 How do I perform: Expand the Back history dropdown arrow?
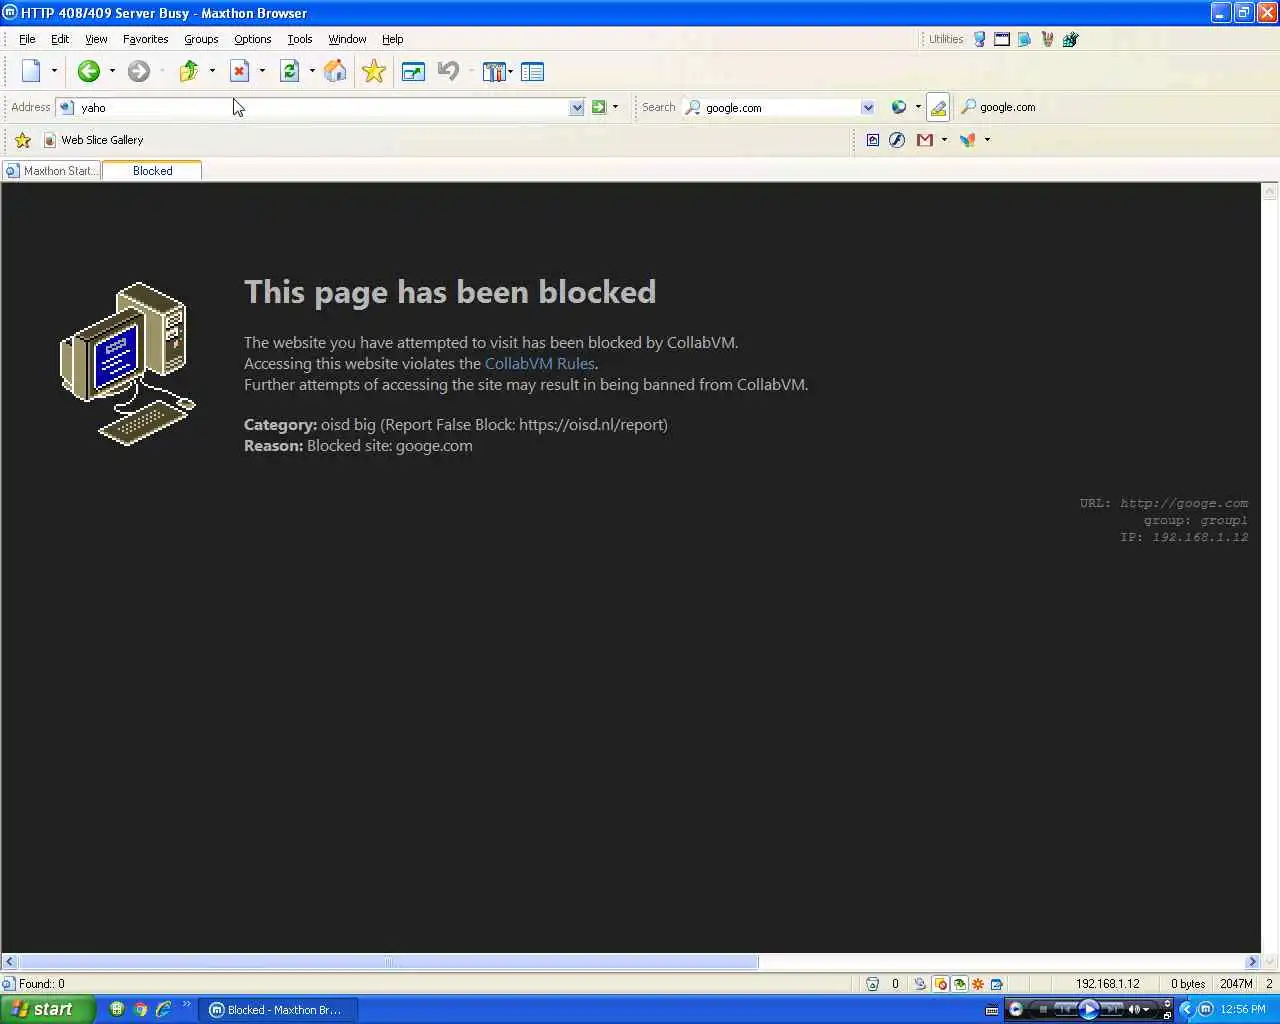pyautogui.click(x=112, y=71)
